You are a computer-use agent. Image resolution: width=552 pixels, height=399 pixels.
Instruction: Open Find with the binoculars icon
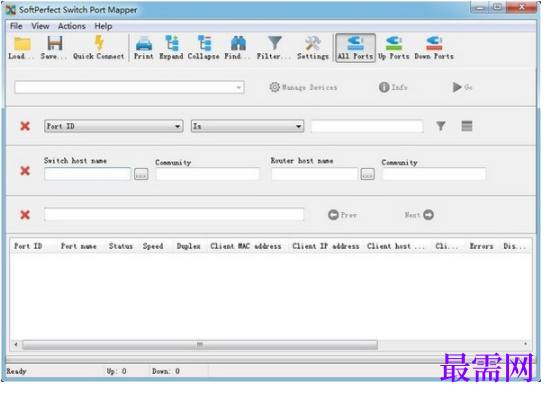pyautogui.click(x=238, y=43)
